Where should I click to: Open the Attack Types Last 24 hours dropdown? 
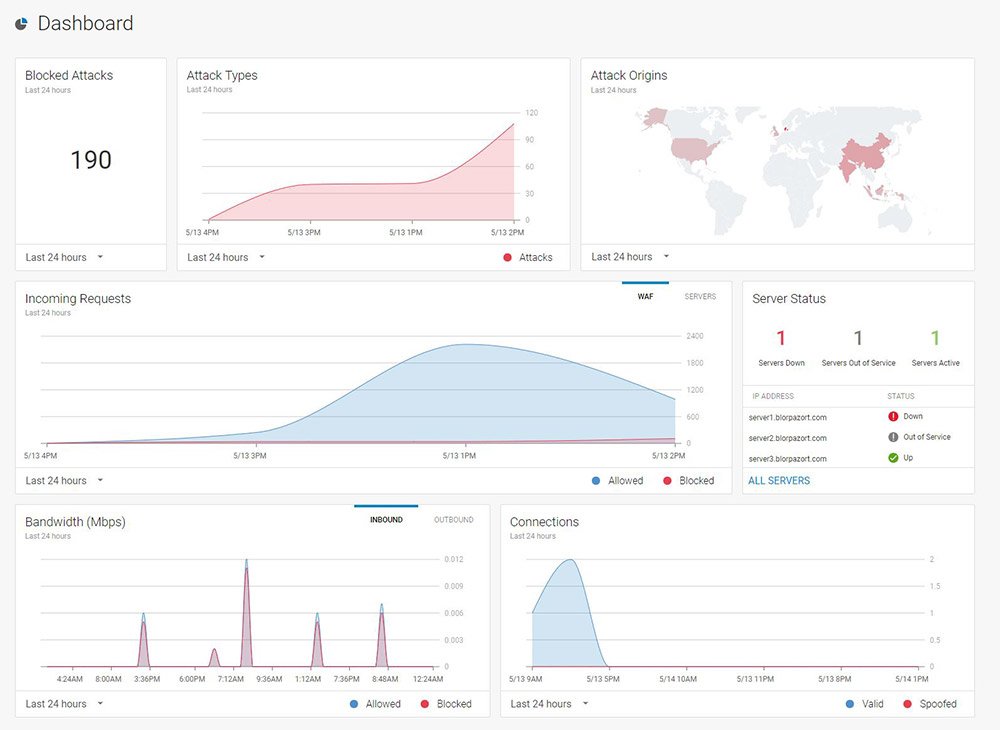226,258
